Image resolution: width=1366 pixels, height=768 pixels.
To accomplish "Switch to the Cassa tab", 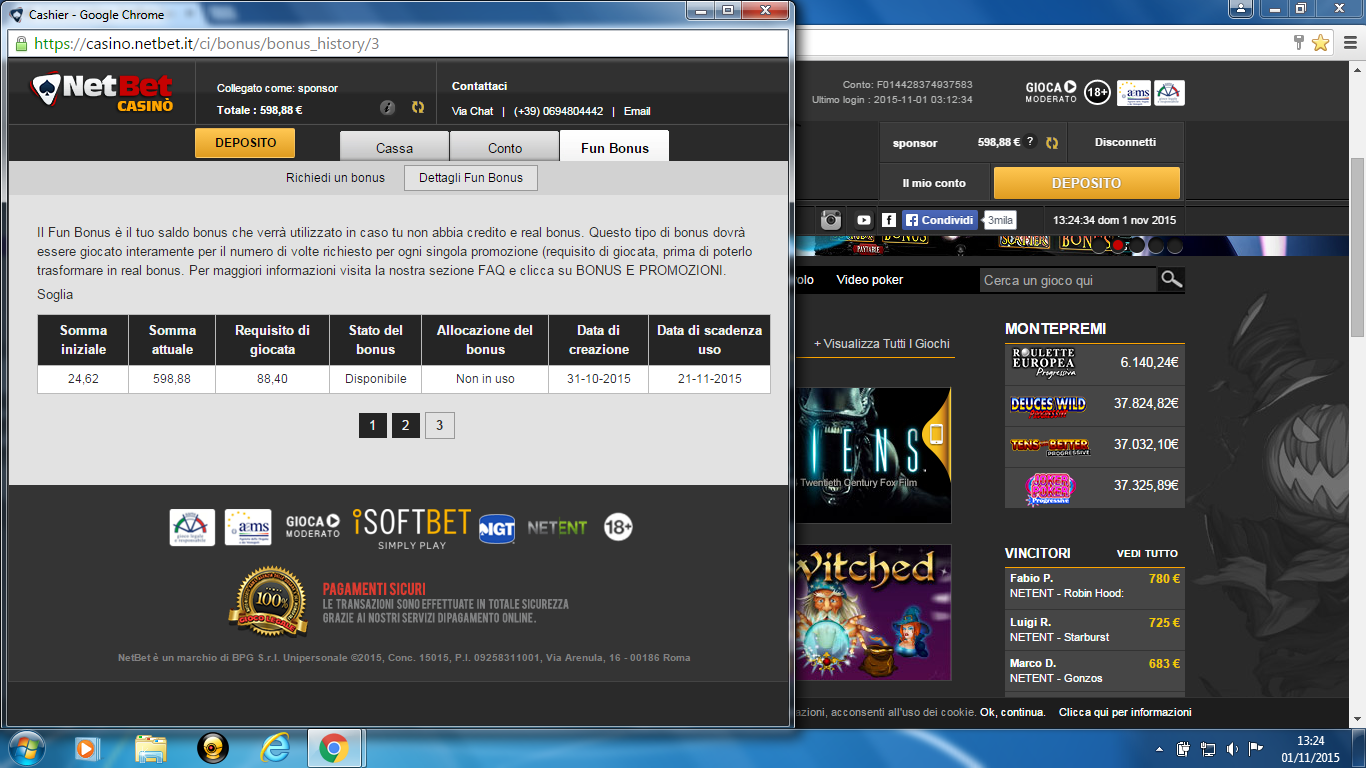I will [x=394, y=147].
